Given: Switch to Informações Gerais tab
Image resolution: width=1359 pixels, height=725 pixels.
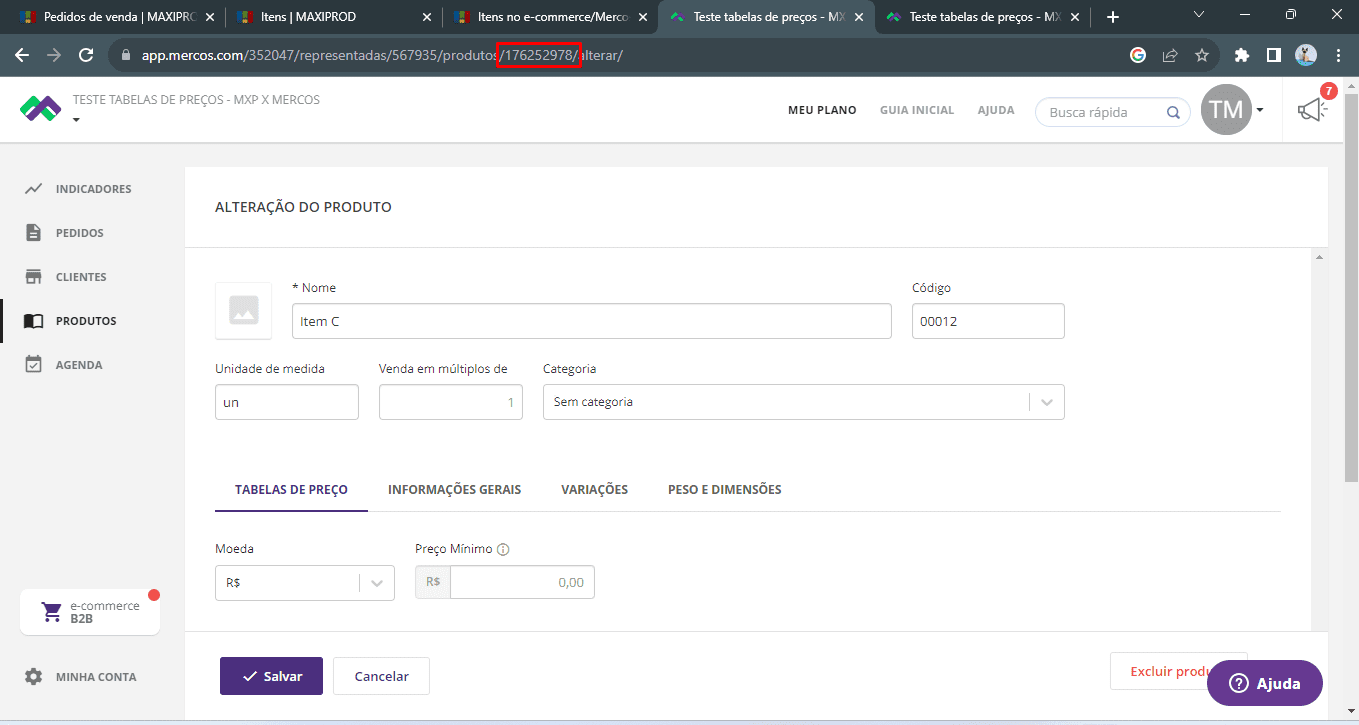Looking at the screenshot, I should tap(454, 490).
